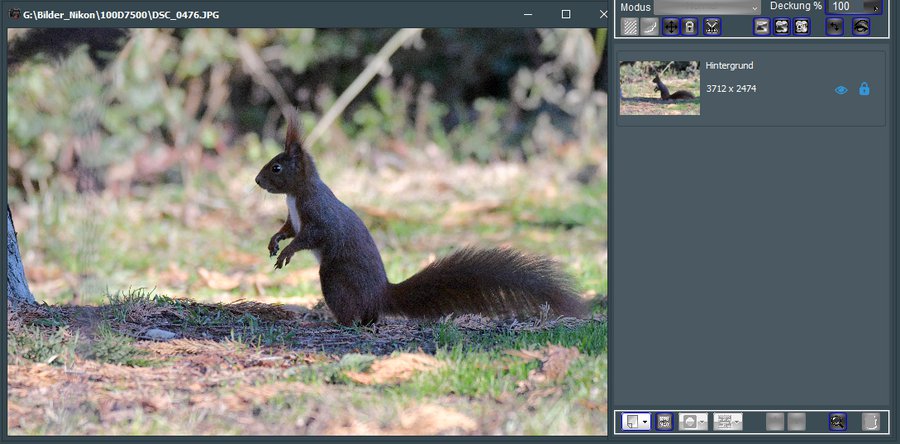The height and width of the screenshot is (444, 900).
Task: Click the padlock icon in layer toolbar
Action: [689, 27]
